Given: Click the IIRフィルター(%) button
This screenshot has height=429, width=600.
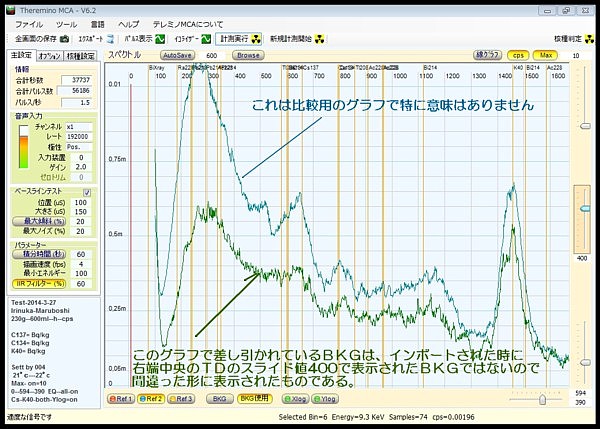Looking at the screenshot, I should [39, 284].
